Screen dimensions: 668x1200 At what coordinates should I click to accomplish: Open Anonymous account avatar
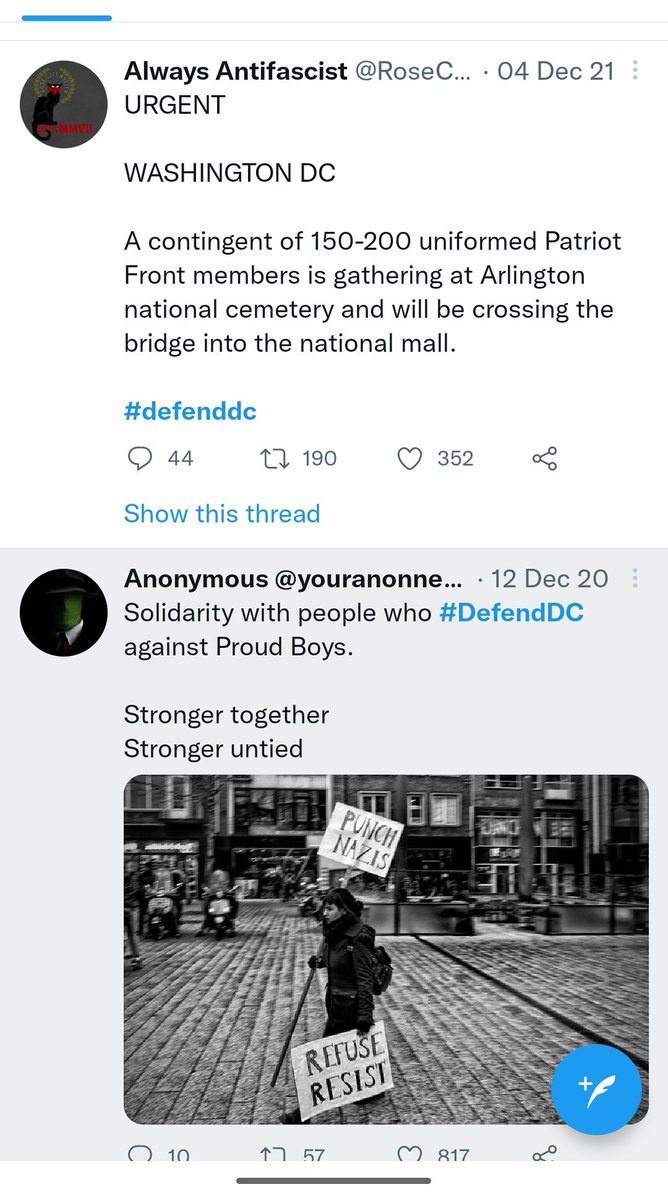(63, 612)
